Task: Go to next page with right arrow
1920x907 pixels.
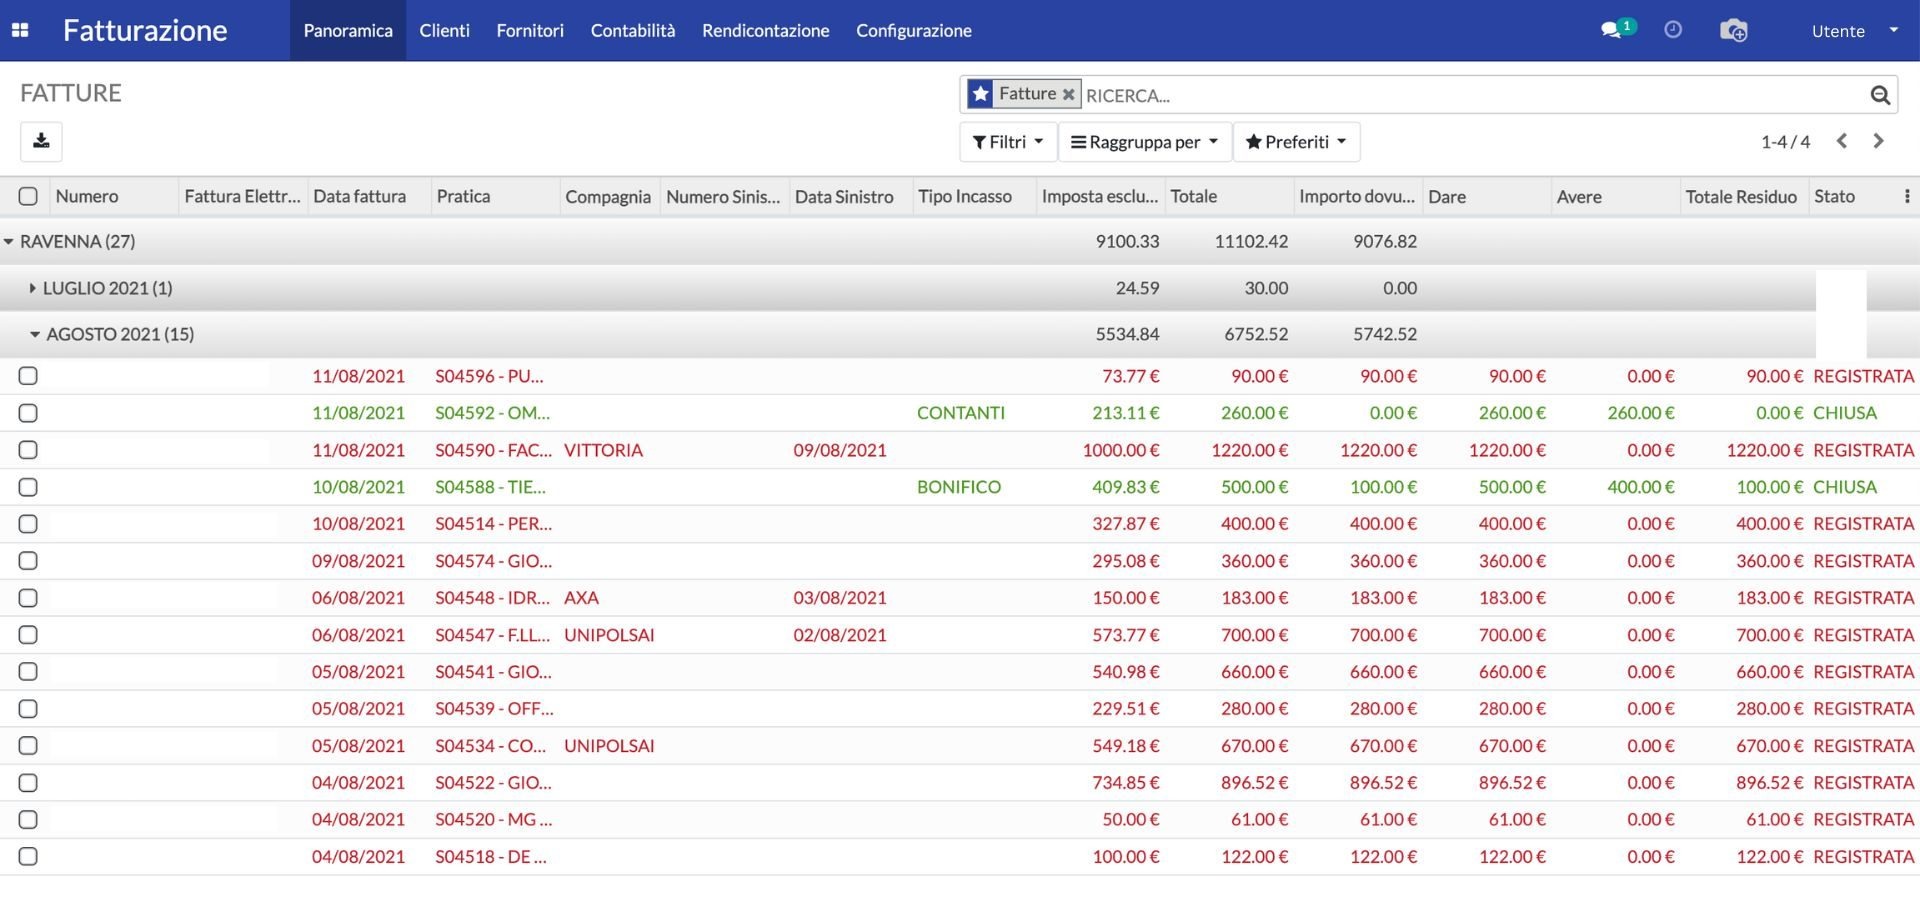Action: pyautogui.click(x=1878, y=141)
